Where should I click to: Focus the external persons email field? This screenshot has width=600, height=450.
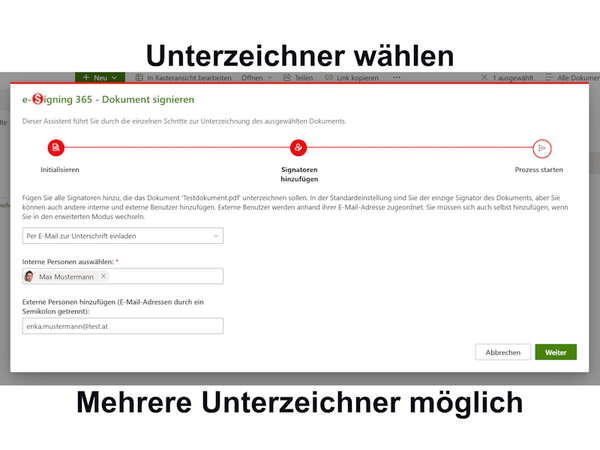(x=123, y=326)
